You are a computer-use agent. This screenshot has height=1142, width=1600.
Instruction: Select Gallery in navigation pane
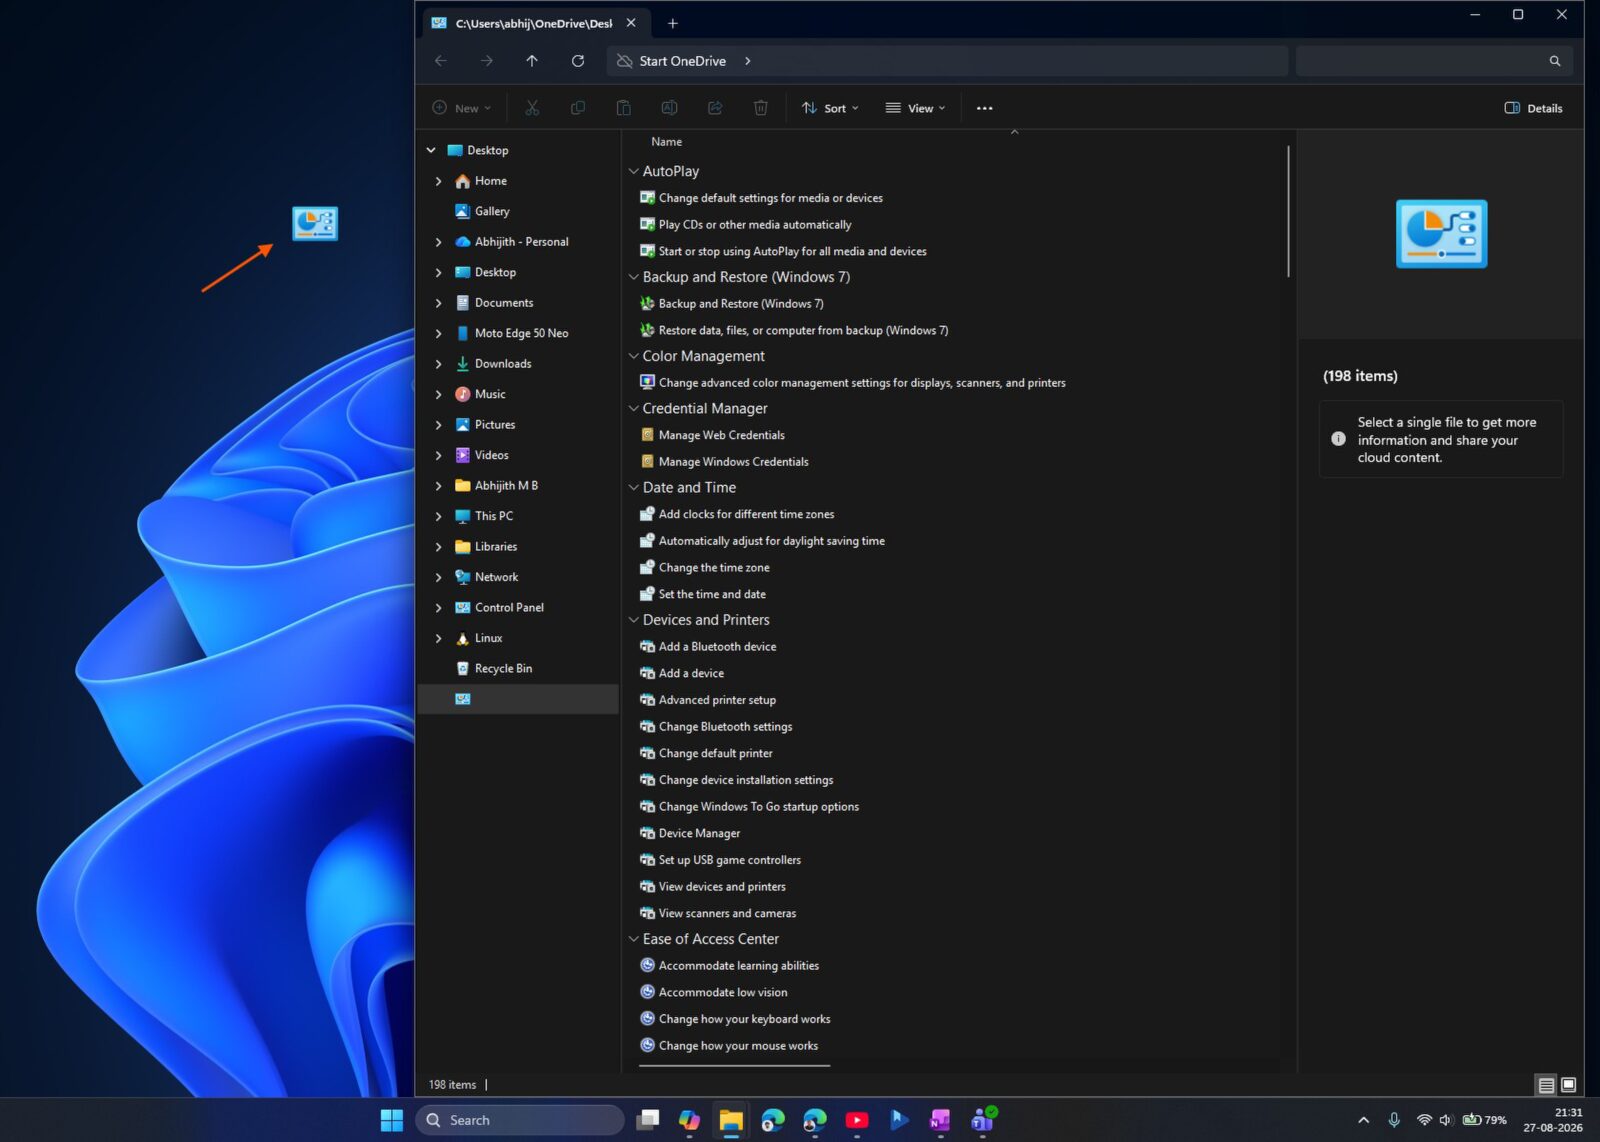pyautogui.click(x=492, y=211)
